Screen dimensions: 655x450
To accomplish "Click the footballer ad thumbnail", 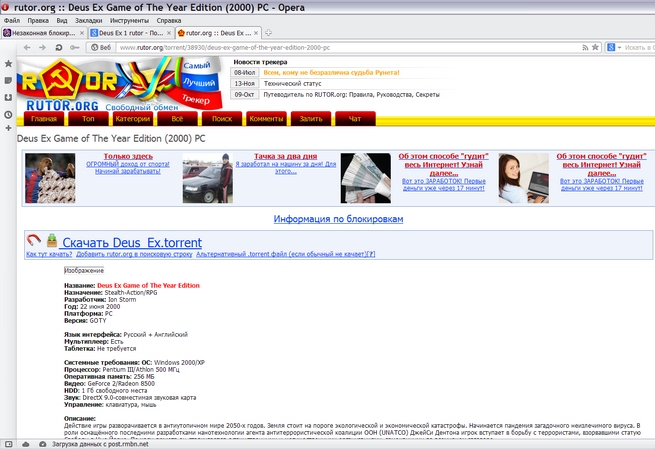I will tap(50, 178).
